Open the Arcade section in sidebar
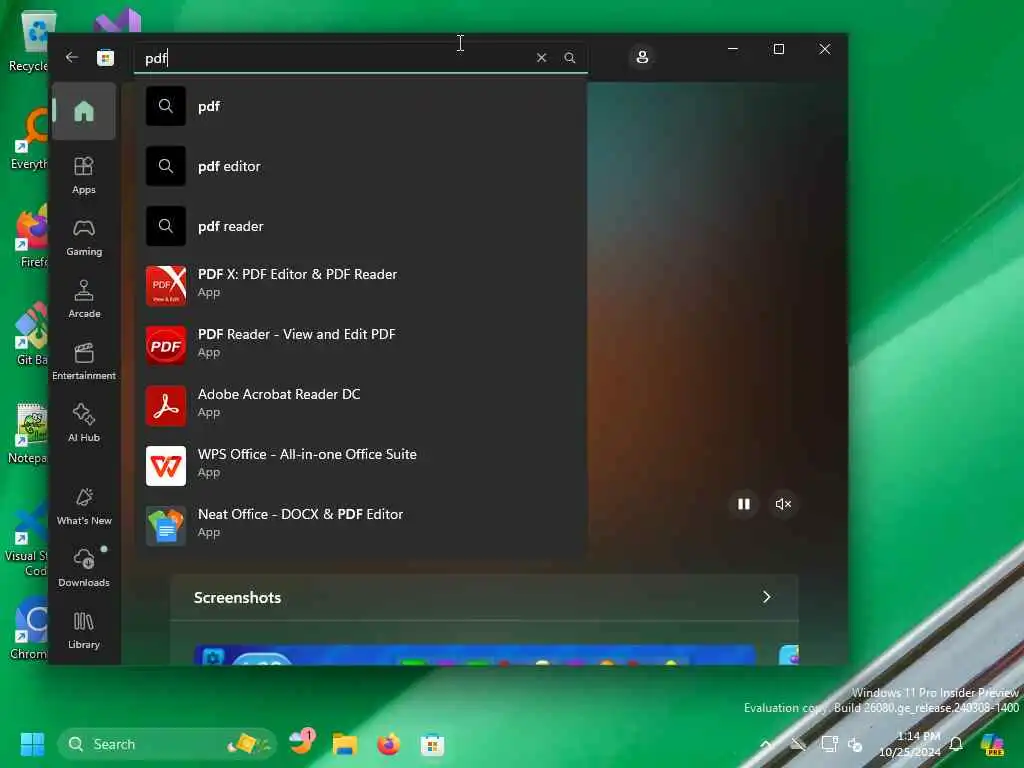Image resolution: width=1024 pixels, height=768 pixels. (x=84, y=299)
